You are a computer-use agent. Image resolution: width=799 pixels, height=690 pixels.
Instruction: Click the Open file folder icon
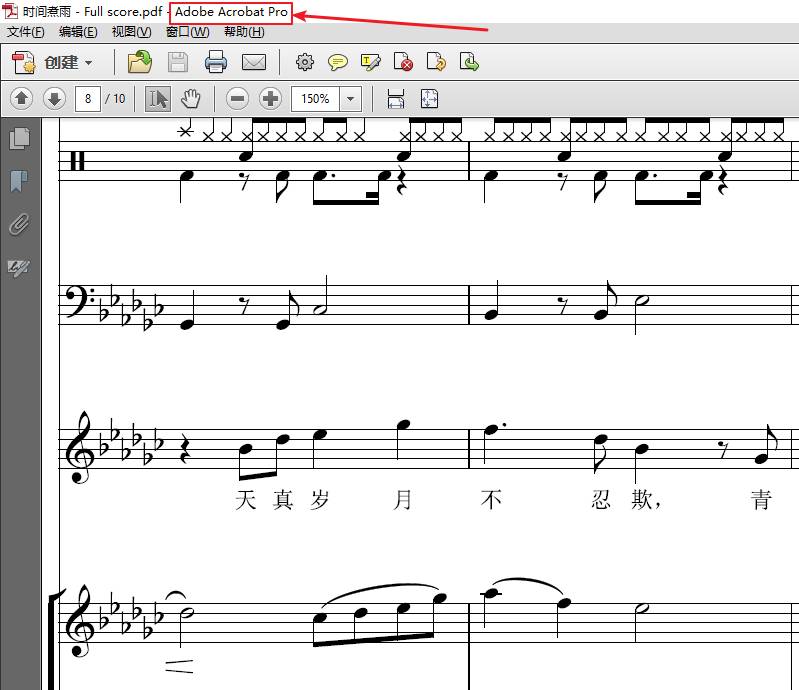140,62
